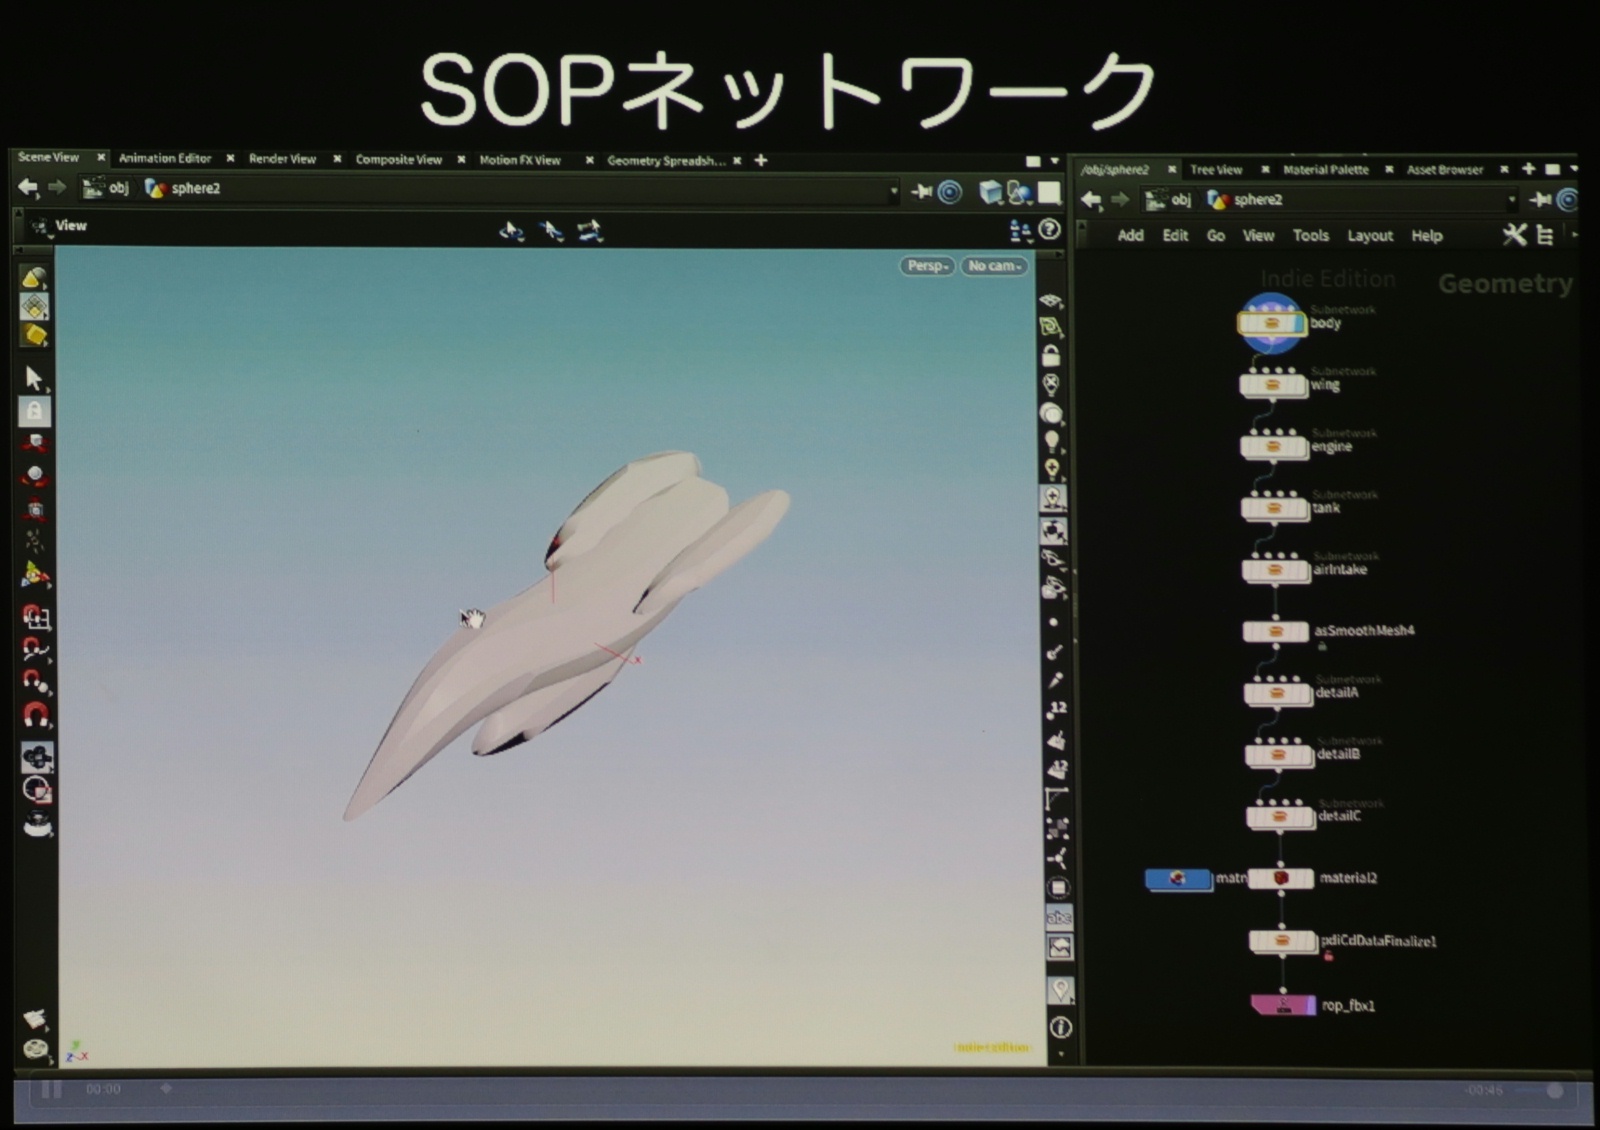Toggle point numbers display (12 with dot)
Image resolution: width=1600 pixels, height=1130 pixels.
click(x=1056, y=710)
